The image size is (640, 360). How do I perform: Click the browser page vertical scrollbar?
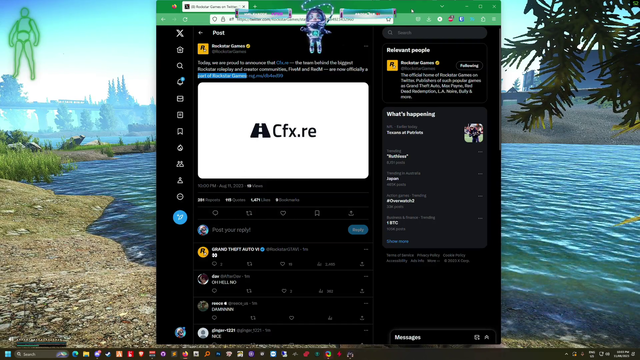500,90
